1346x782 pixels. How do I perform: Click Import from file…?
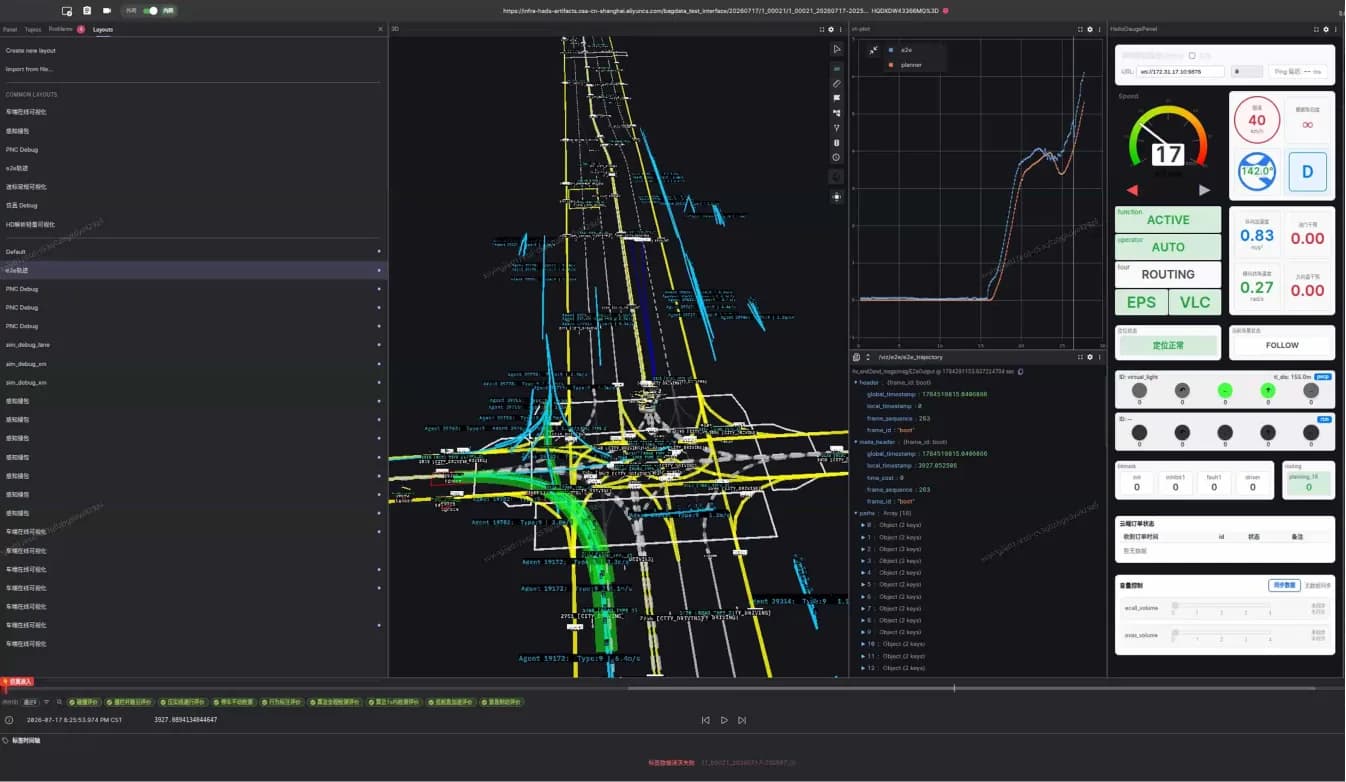tap(29, 69)
